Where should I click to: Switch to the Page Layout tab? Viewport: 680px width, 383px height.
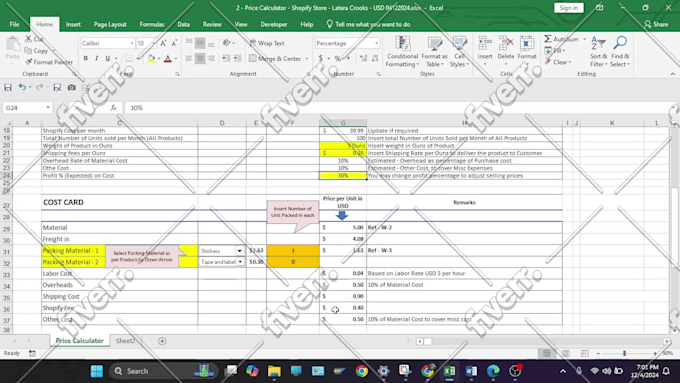pos(110,24)
